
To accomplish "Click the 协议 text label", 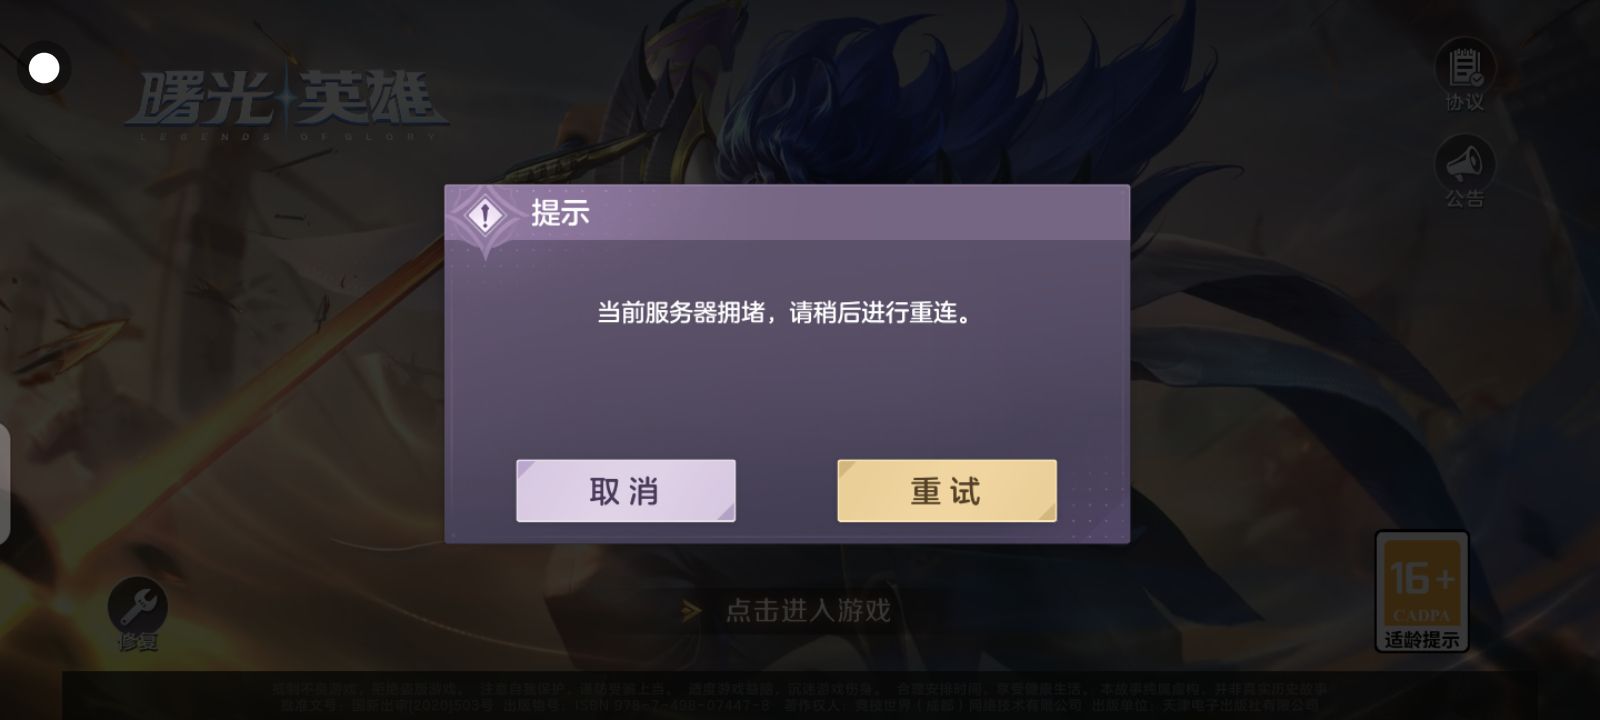I will point(1465,102).
